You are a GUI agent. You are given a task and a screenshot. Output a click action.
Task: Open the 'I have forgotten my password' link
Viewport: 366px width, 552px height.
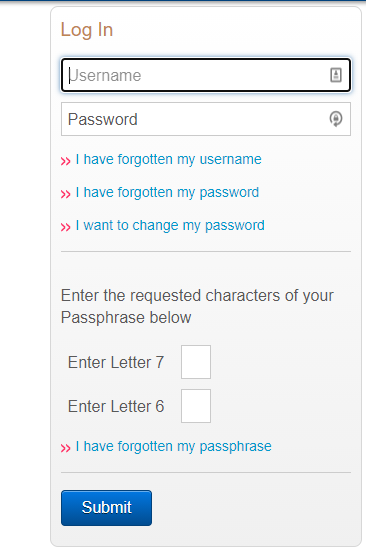[x=167, y=193]
